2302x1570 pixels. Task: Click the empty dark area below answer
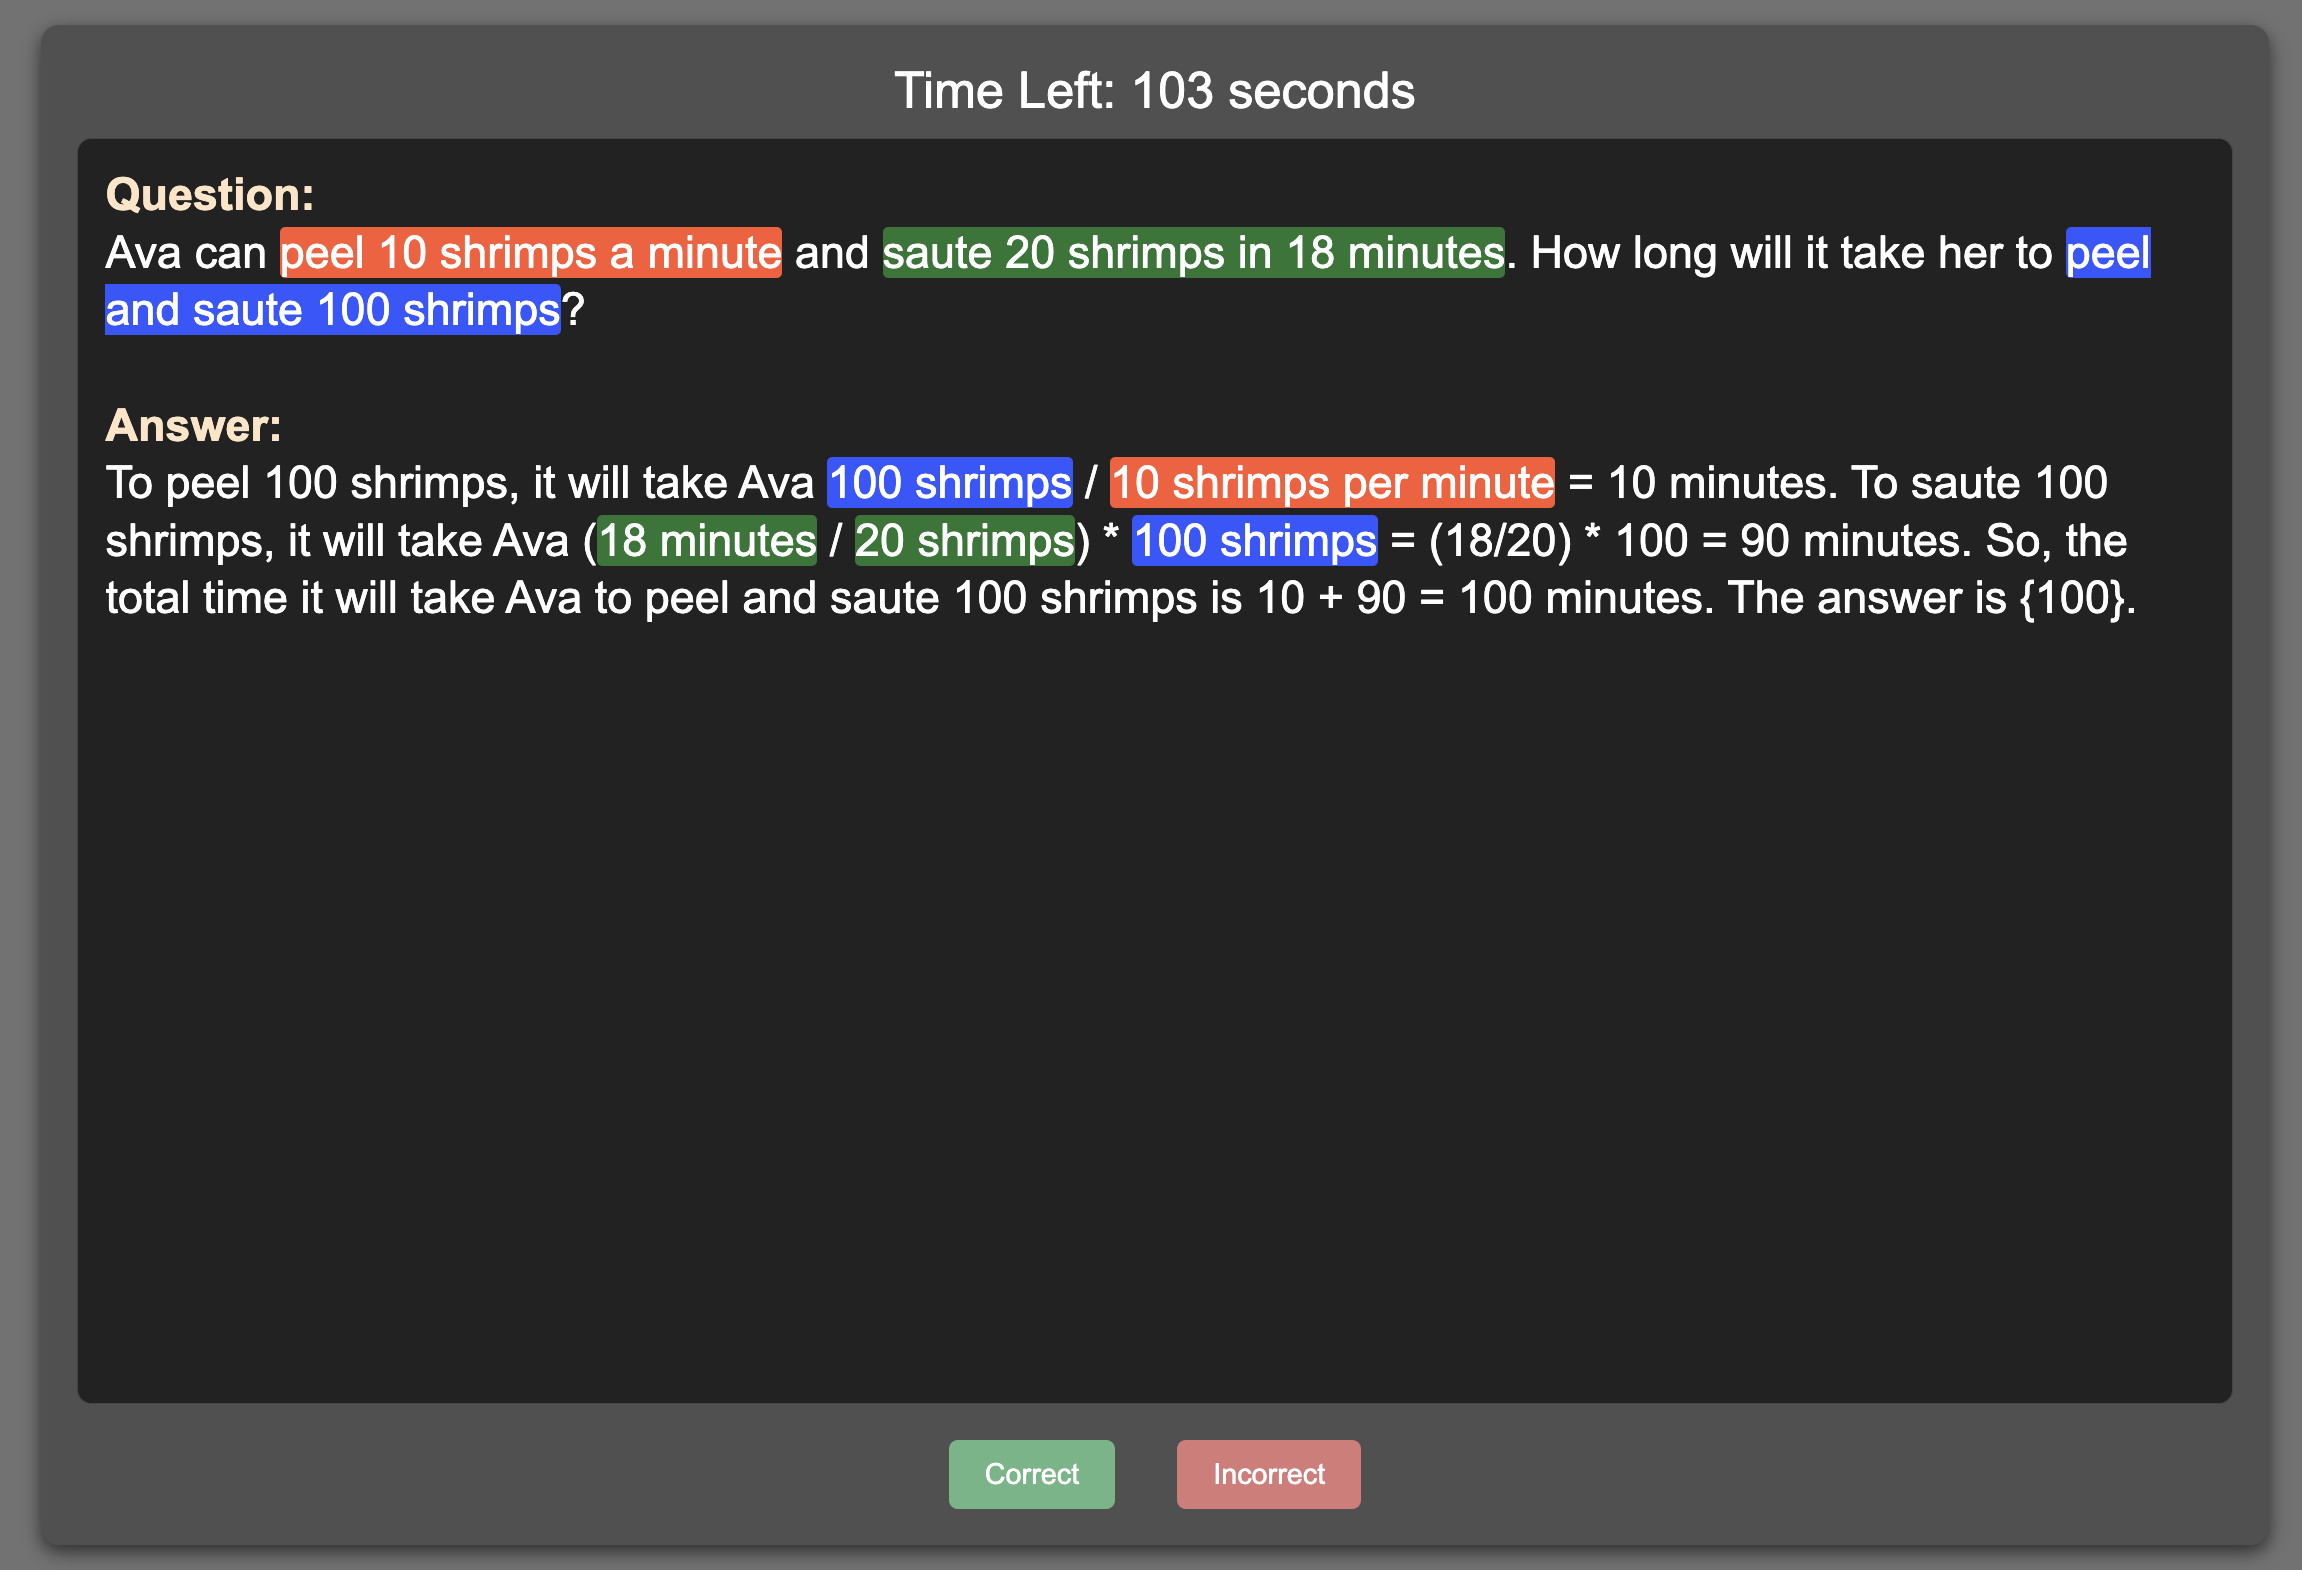click(x=1154, y=1000)
